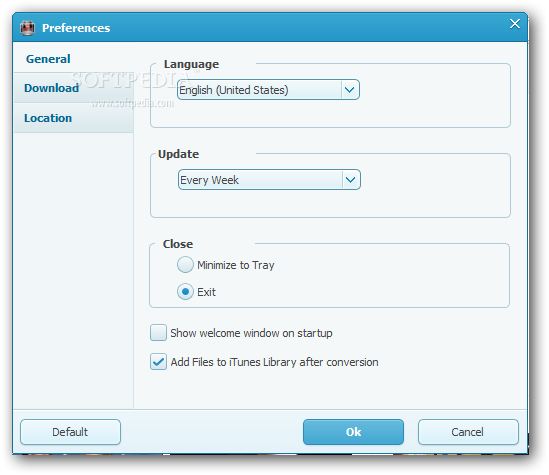Click the Every Week combo box
This screenshot has width=549, height=475.
pyautogui.click(x=269, y=180)
